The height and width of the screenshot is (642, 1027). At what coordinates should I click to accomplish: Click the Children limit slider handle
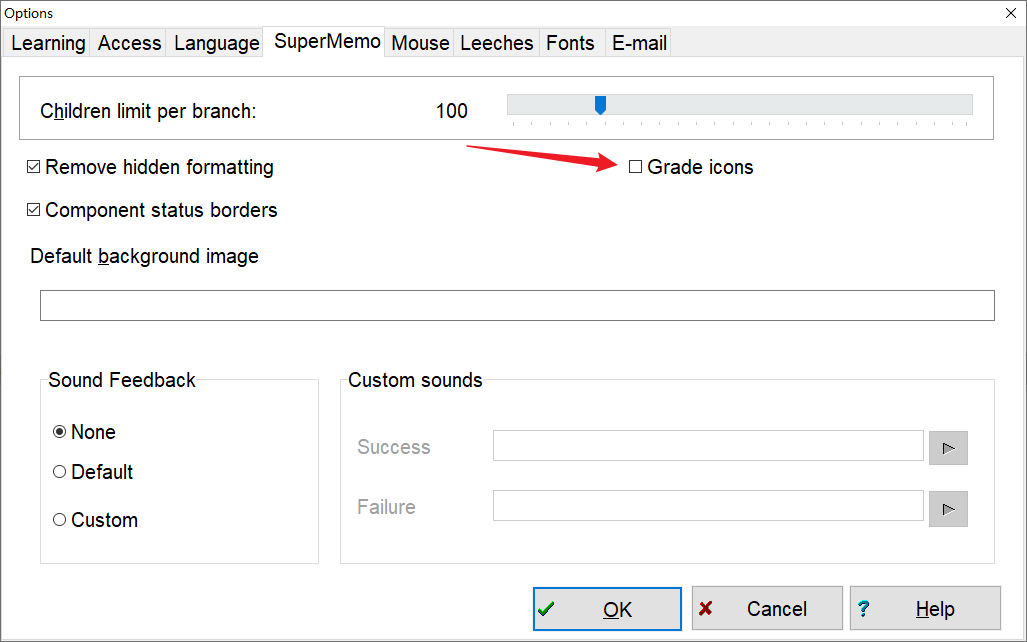coord(600,104)
